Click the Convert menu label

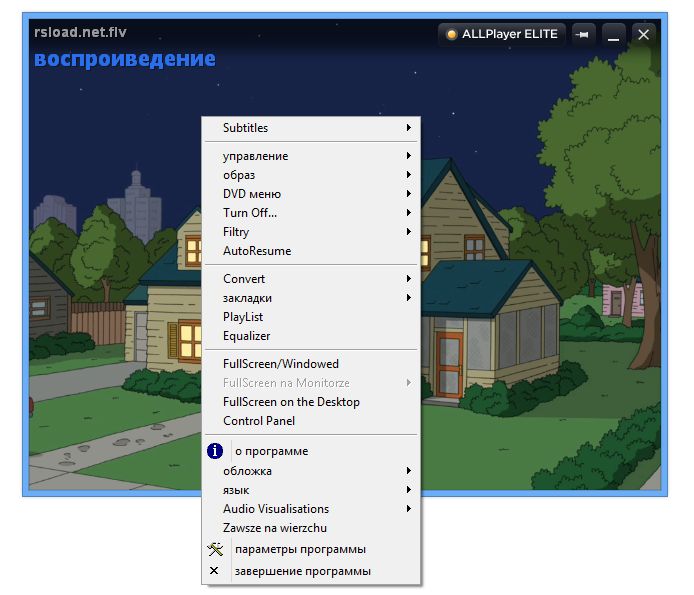[x=244, y=279]
